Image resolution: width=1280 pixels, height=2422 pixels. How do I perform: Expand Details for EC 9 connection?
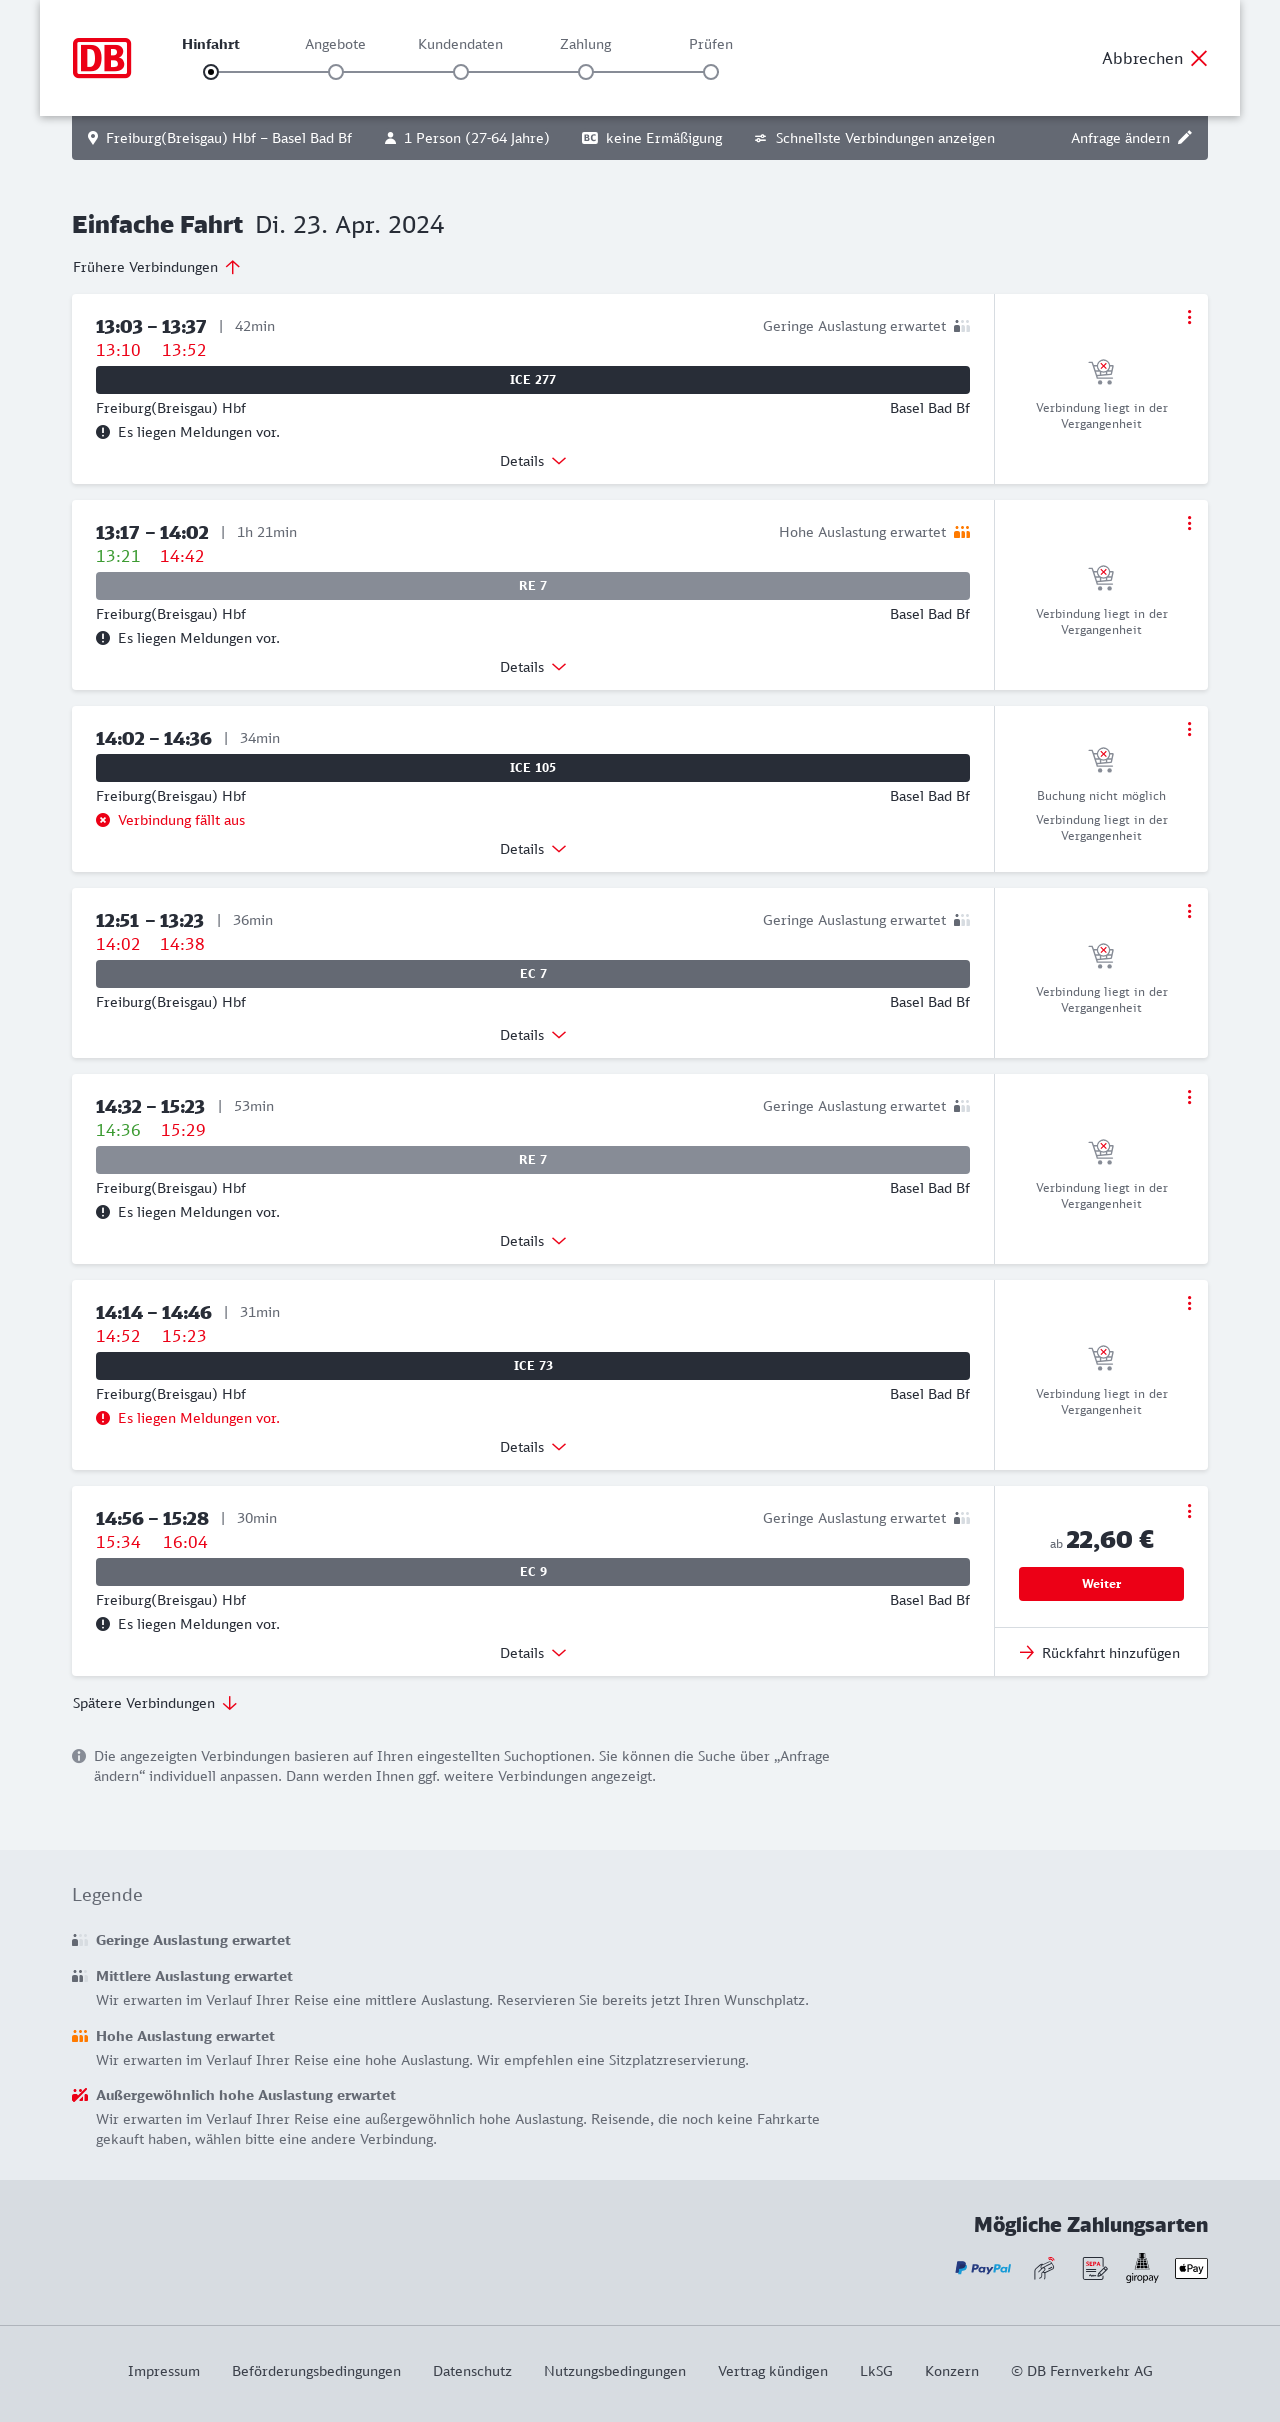[532, 1653]
